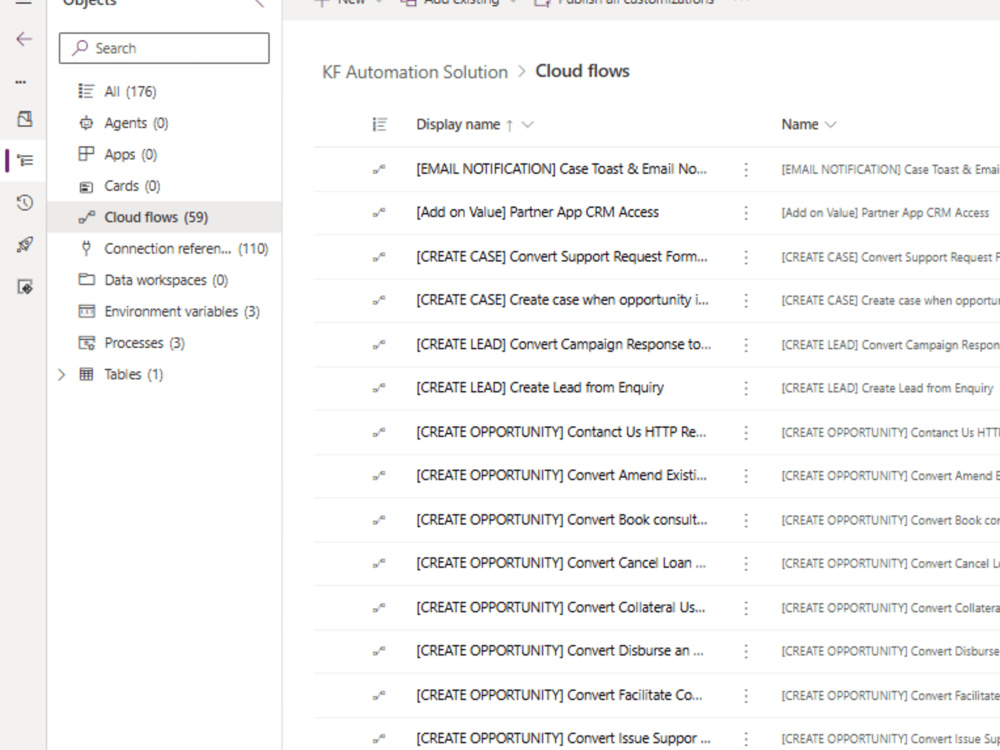Viewport: 1000px width, 750px height.
Task: Open Tables (1) category
Action: [x=133, y=374]
